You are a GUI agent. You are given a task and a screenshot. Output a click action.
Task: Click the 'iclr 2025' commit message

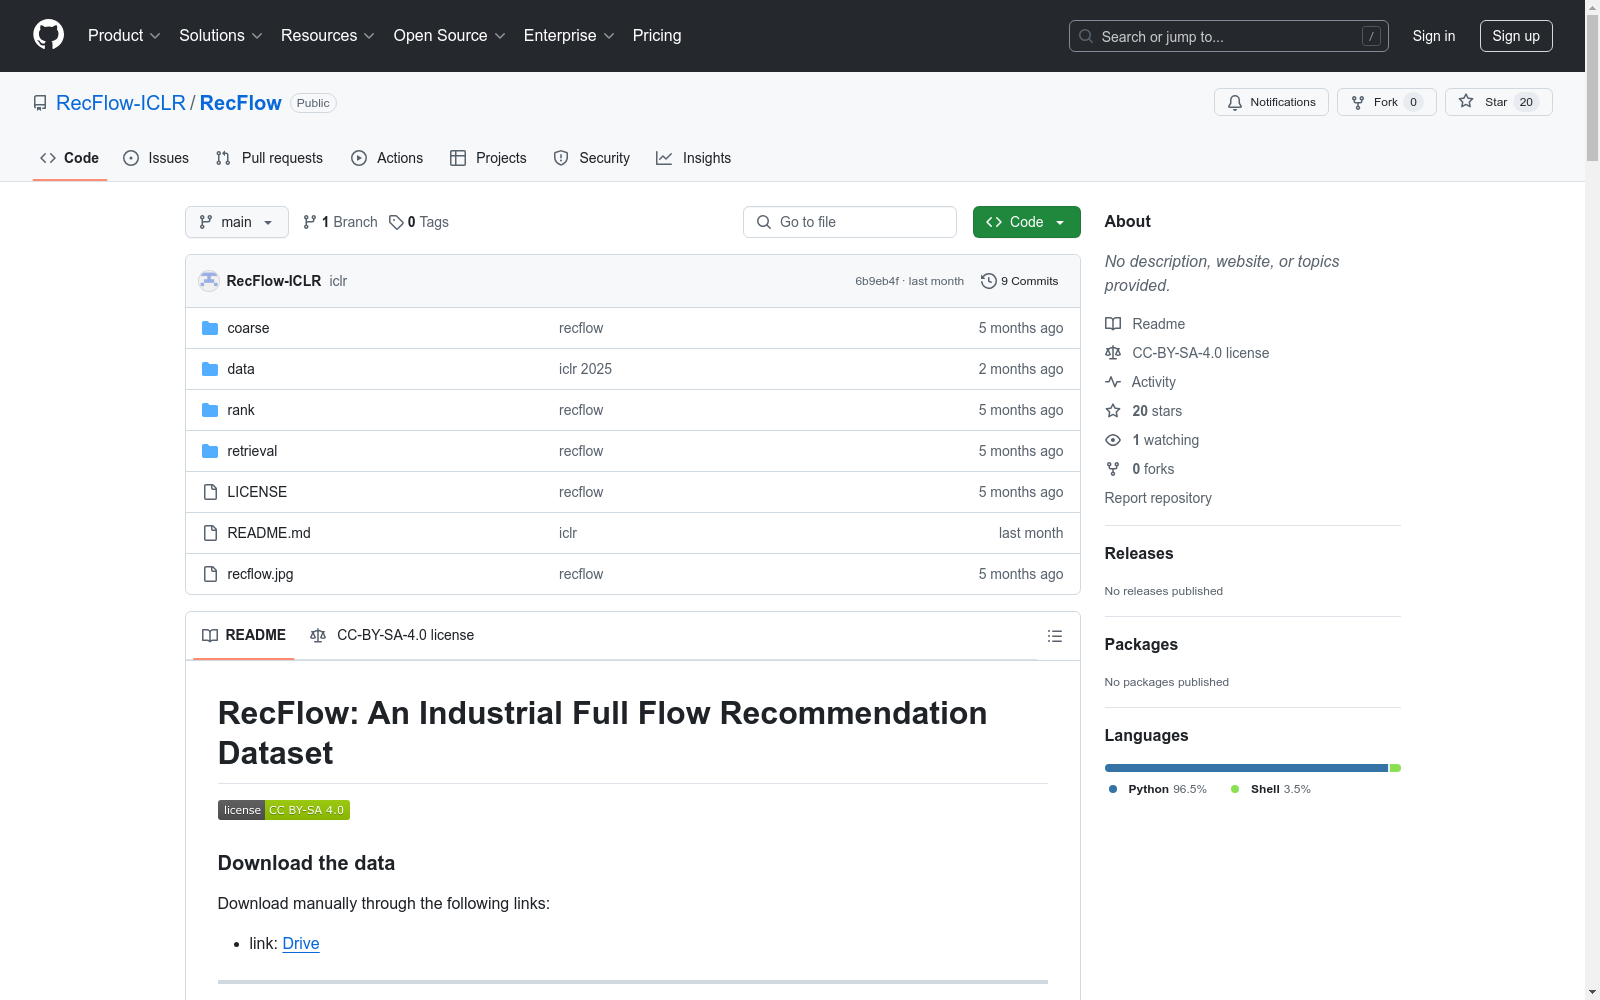[x=585, y=369]
